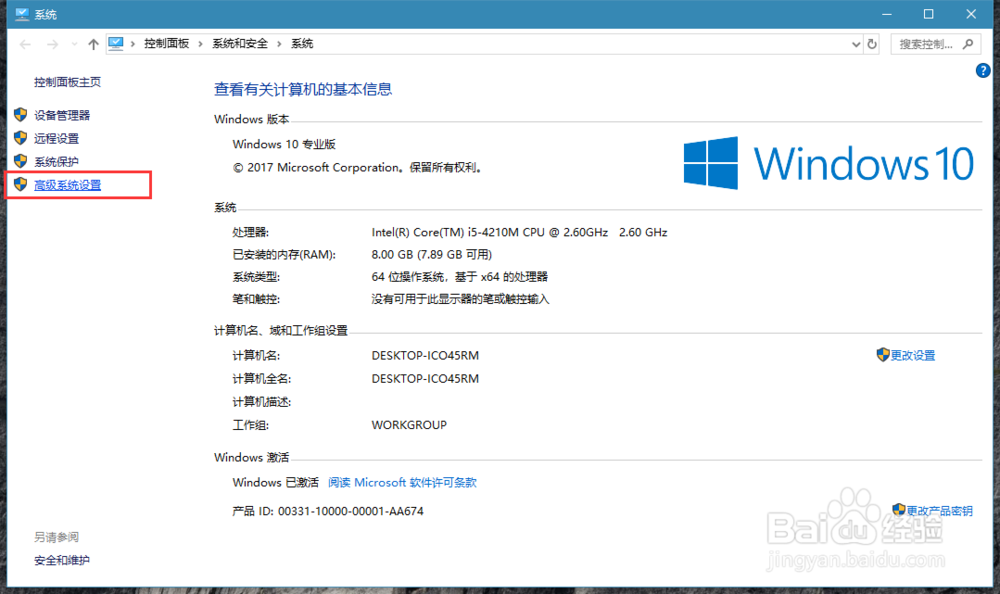Click the 64 位操作系统 system type value
Screen dimensions: 1000x594
coord(460,277)
